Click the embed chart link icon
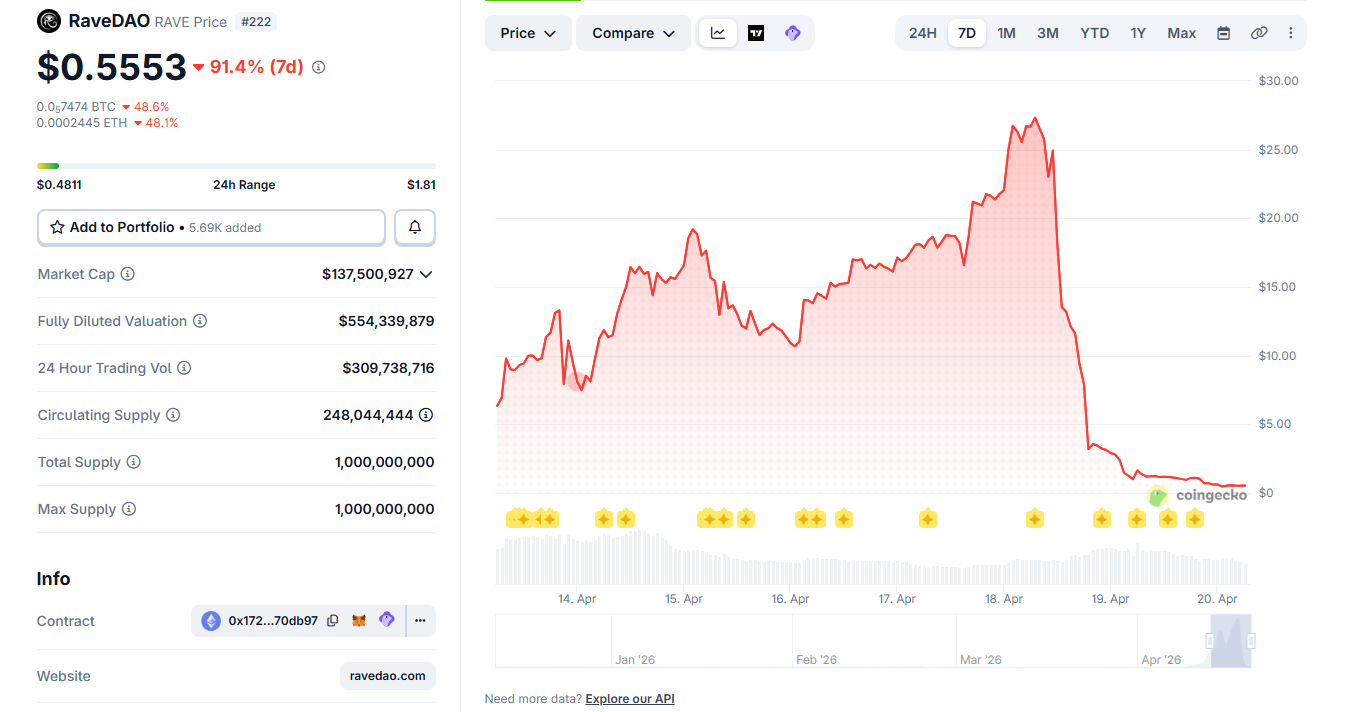This screenshot has height=712, width=1369. tap(1259, 32)
